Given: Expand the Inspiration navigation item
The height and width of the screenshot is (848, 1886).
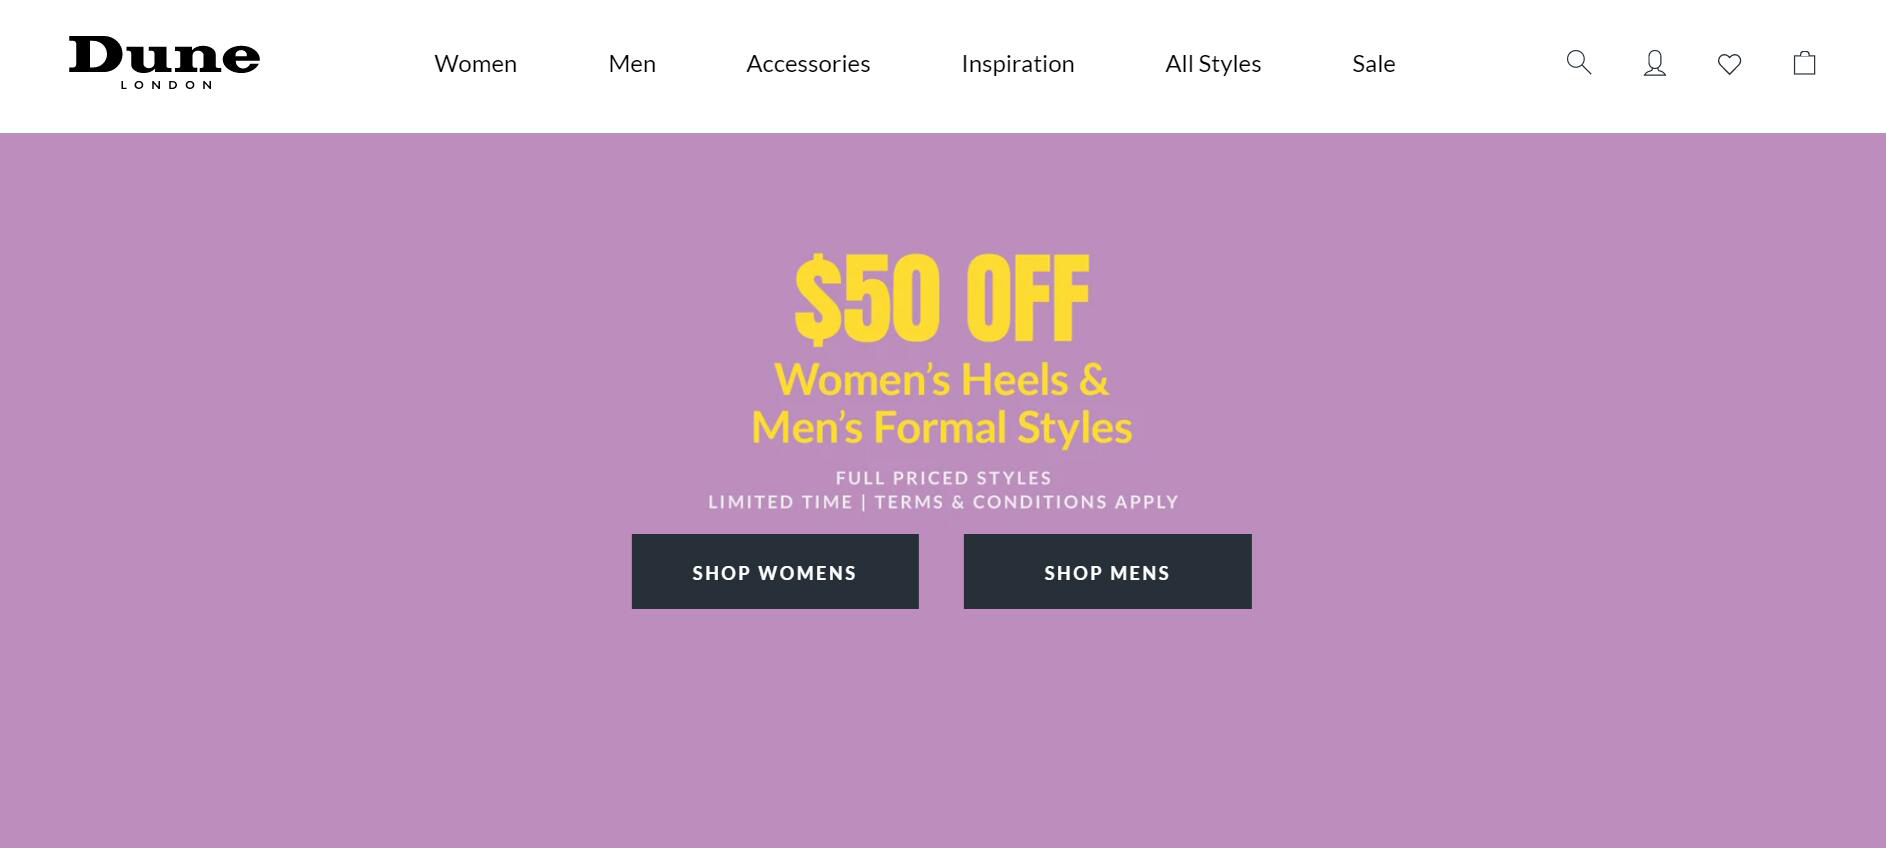Looking at the screenshot, I should (x=1017, y=64).
